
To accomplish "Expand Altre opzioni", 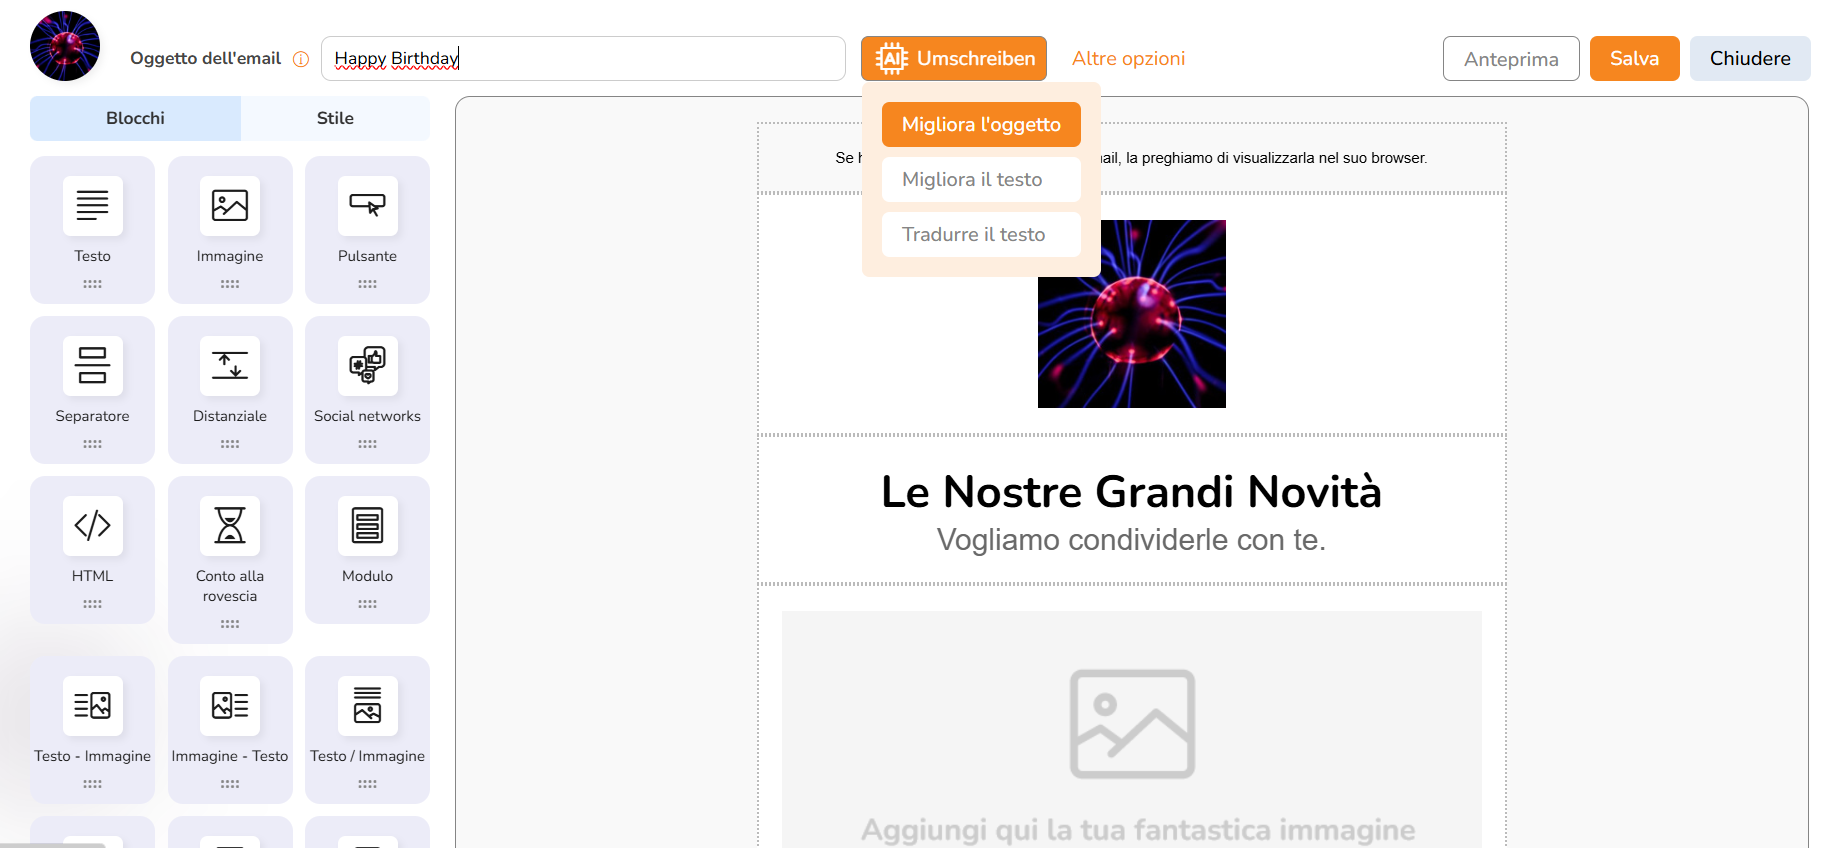I will pyautogui.click(x=1128, y=59).
